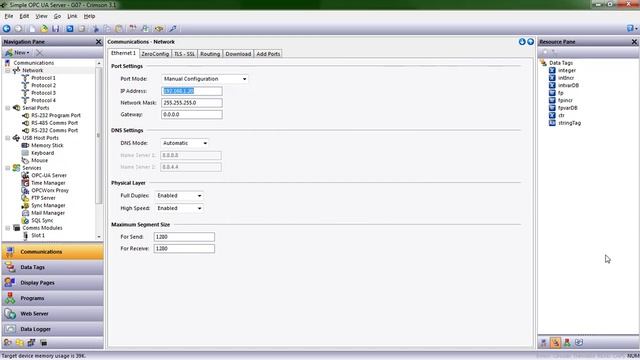
Task: Click the Gateway input field
Action: (x=192, y=115)
